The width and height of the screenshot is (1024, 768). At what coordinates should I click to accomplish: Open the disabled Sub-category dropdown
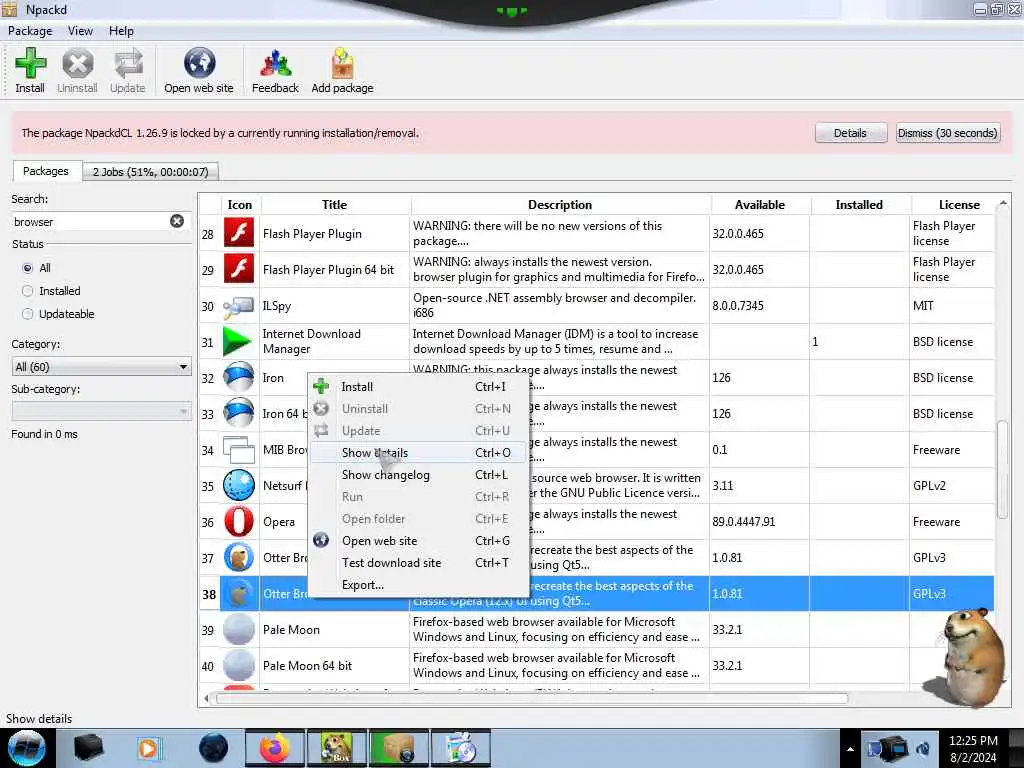pyautogui.click(x=101, y=411)
